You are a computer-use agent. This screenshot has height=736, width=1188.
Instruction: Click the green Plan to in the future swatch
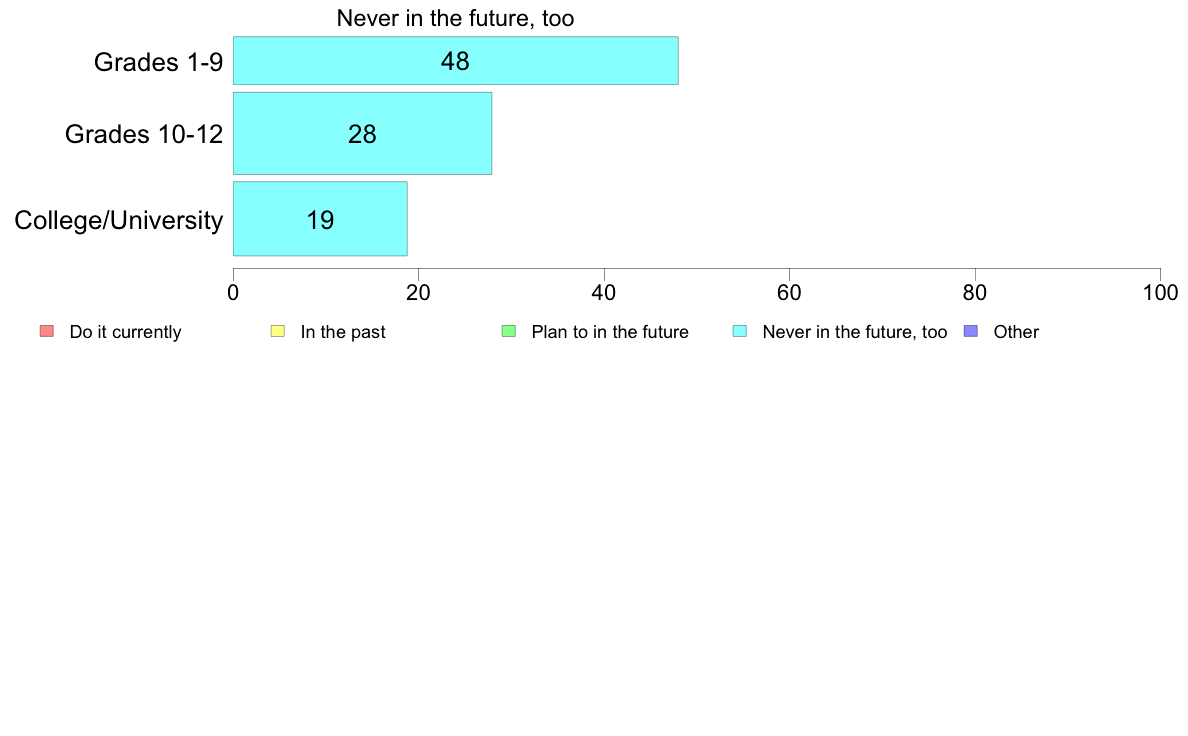click(x=509, y=331)
